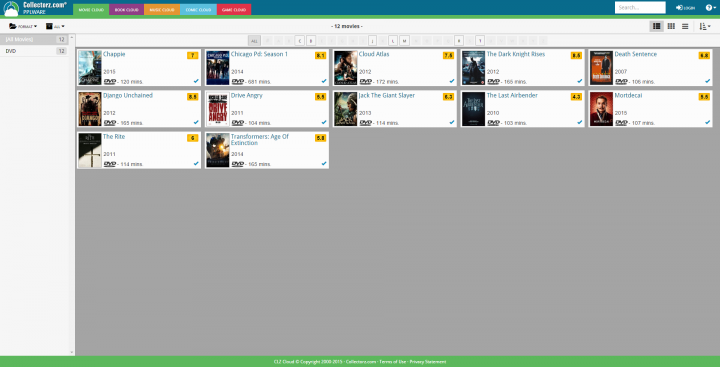Open the Chappie cover thumbnail
Image resolution: width=720 pixels, height=367 pixels.
(x=90, y=68)
